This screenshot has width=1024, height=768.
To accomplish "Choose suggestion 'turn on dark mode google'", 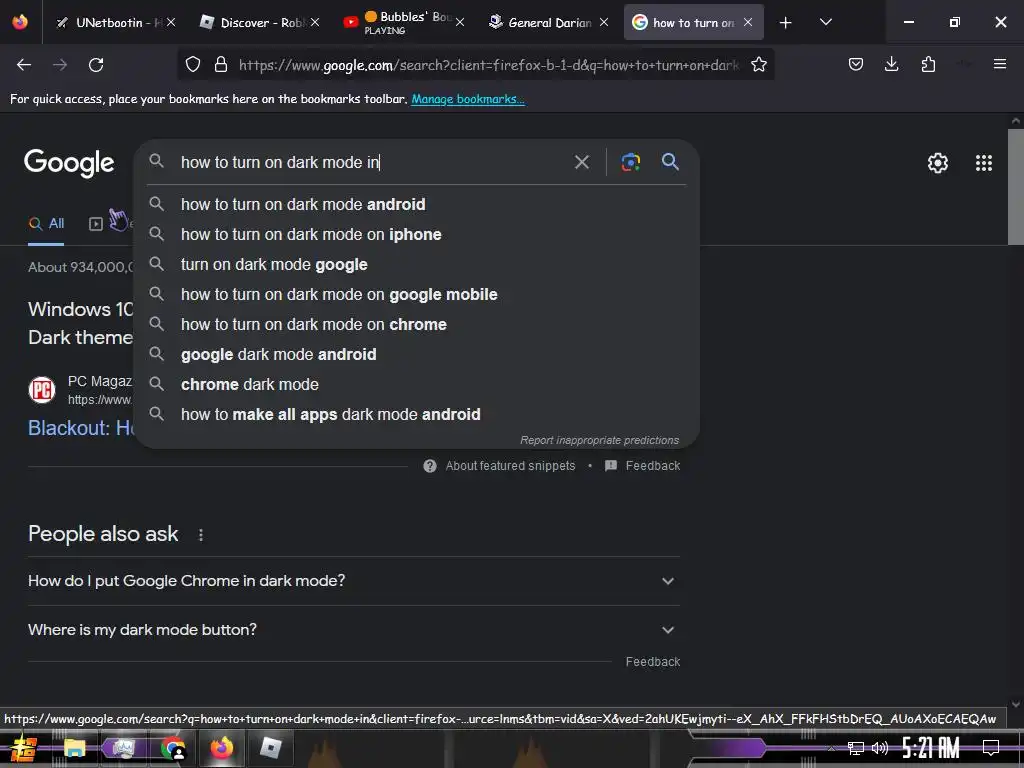I will (417, 264).
